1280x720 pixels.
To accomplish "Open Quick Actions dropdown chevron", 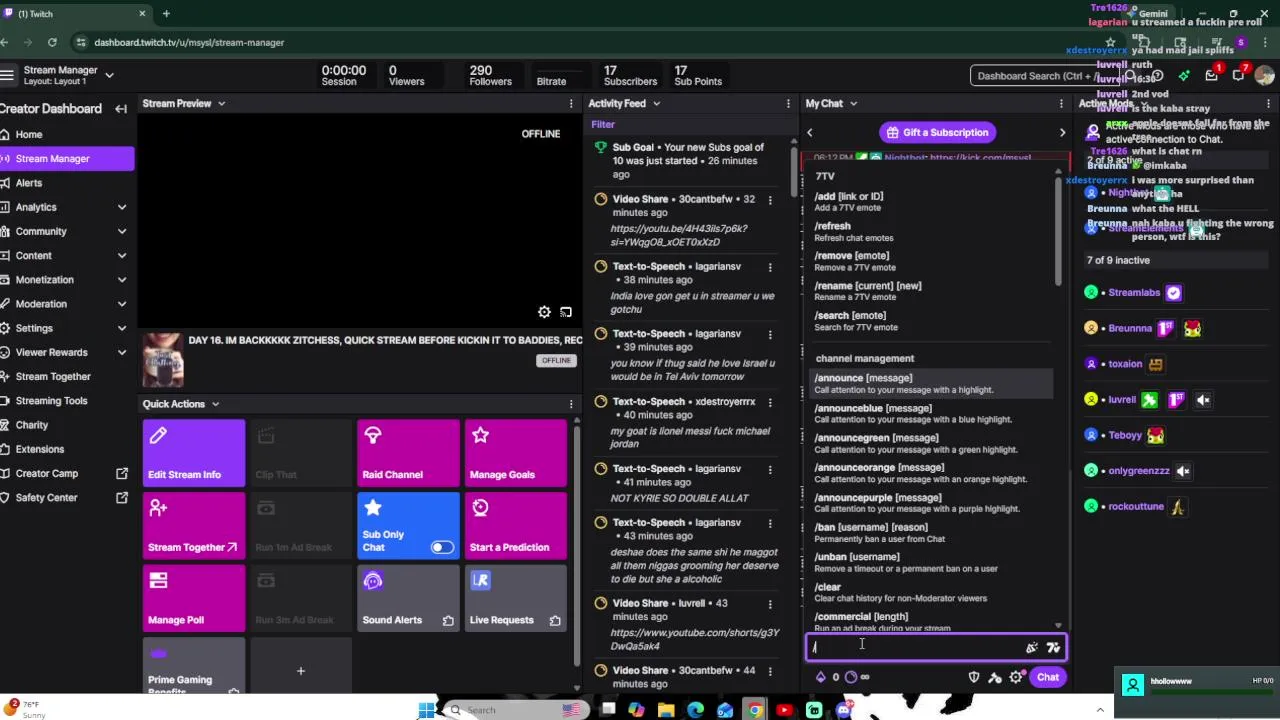I will (215, 404).
